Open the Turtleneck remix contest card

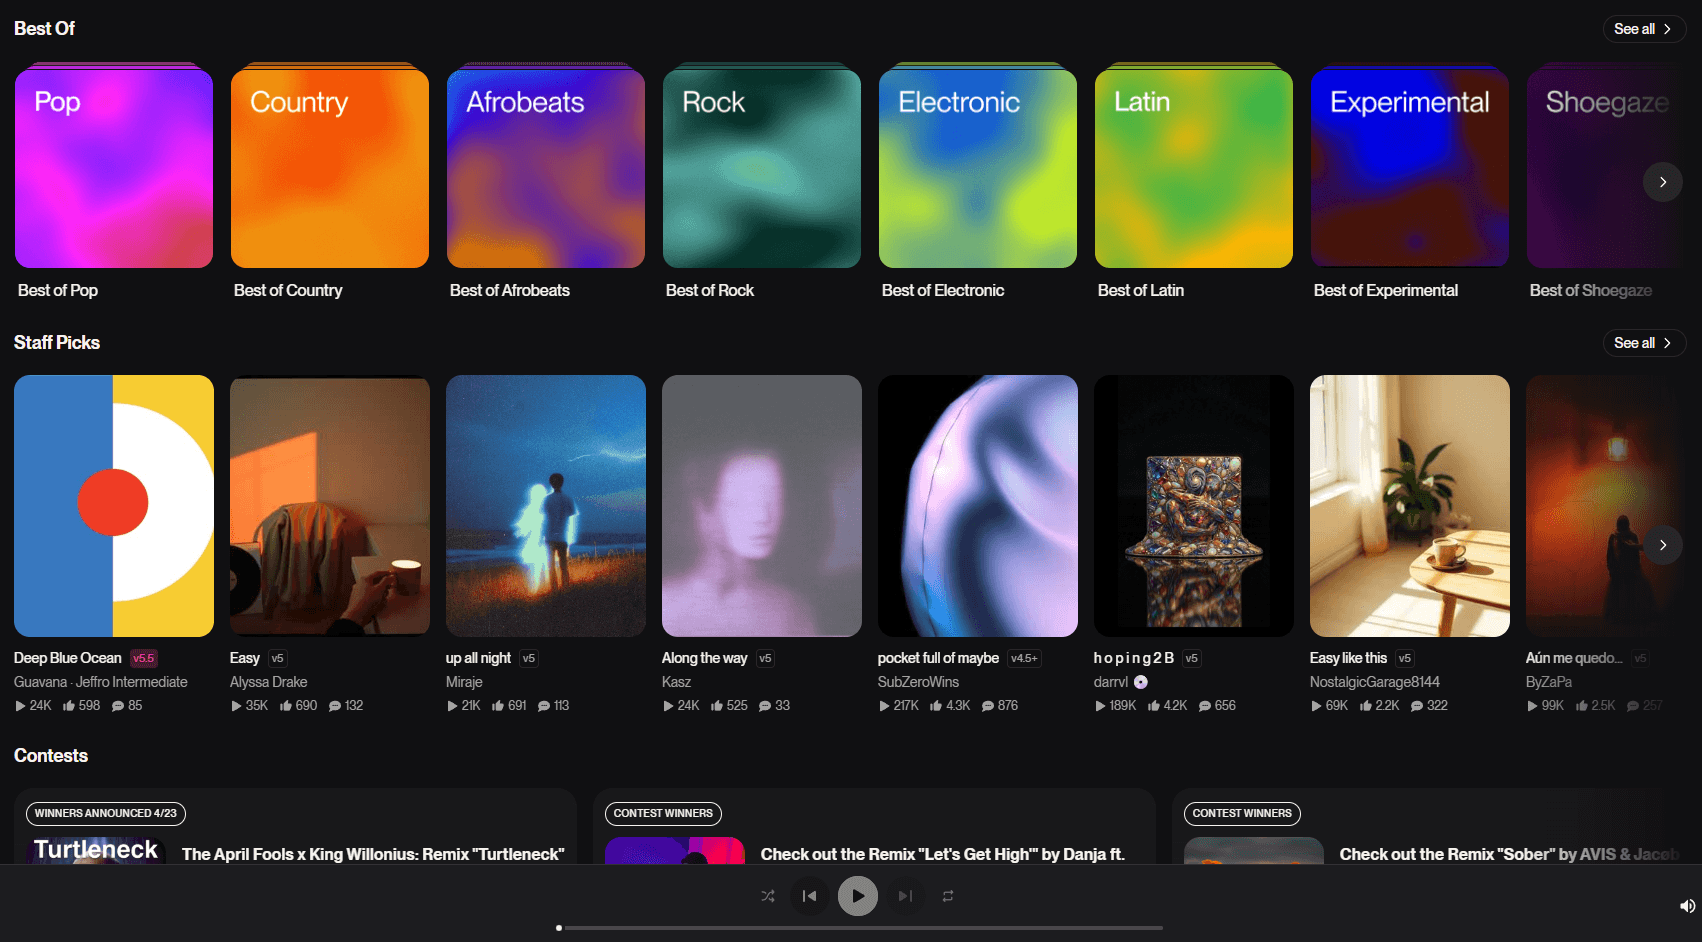point(295,828)
